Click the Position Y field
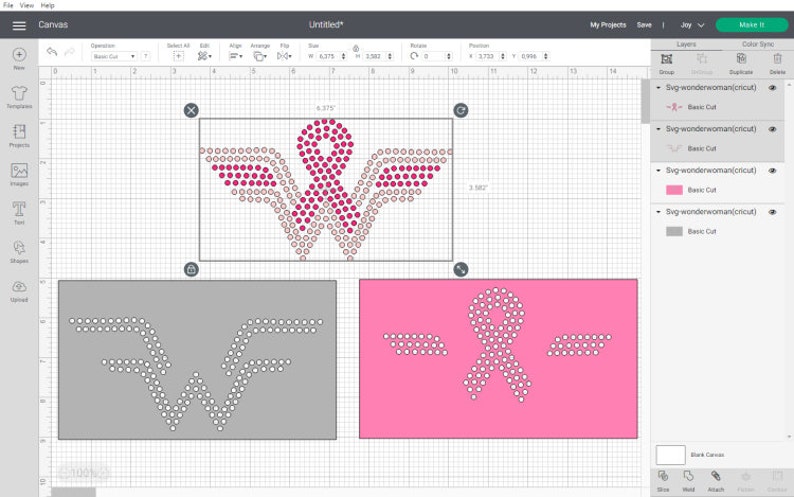The height and width of the screenshot is (497, 794). (x=533, y=56)
